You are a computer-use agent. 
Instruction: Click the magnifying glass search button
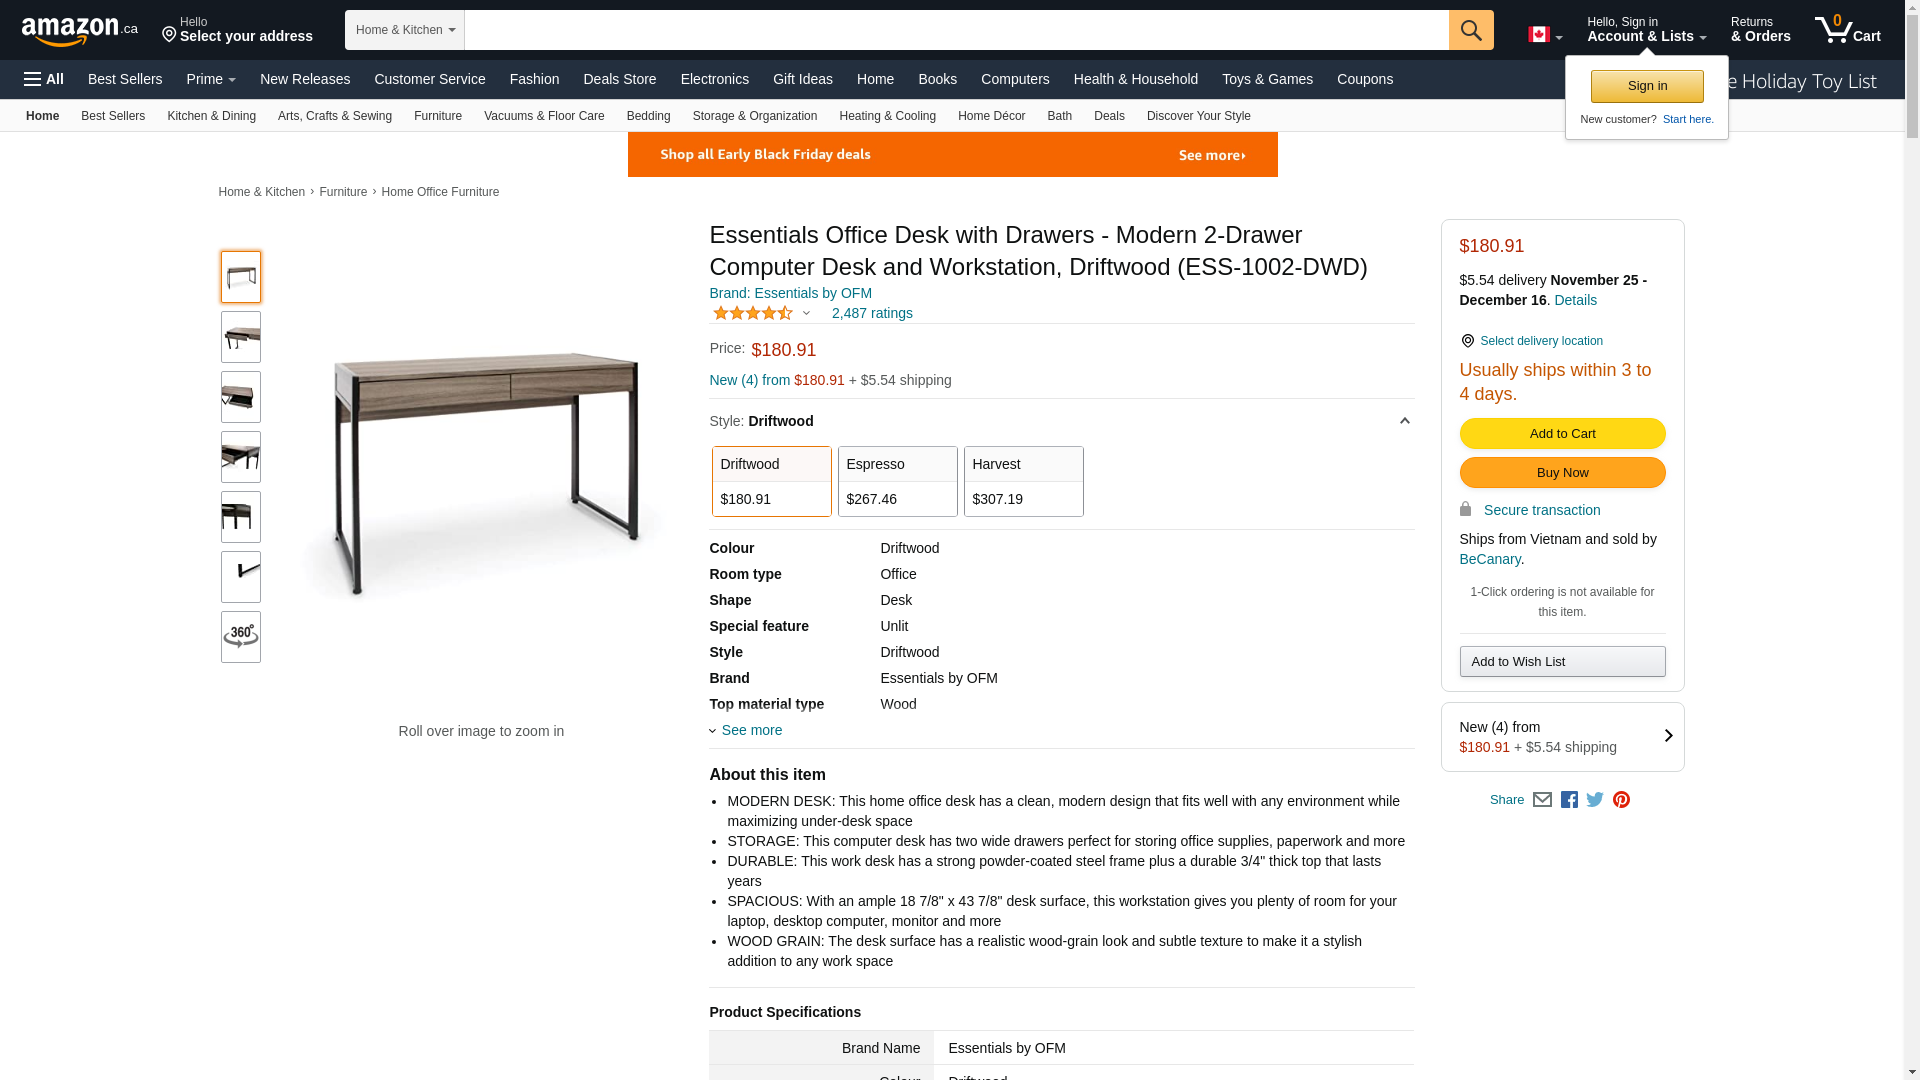pyautogui.click(x=1470, y=30)
